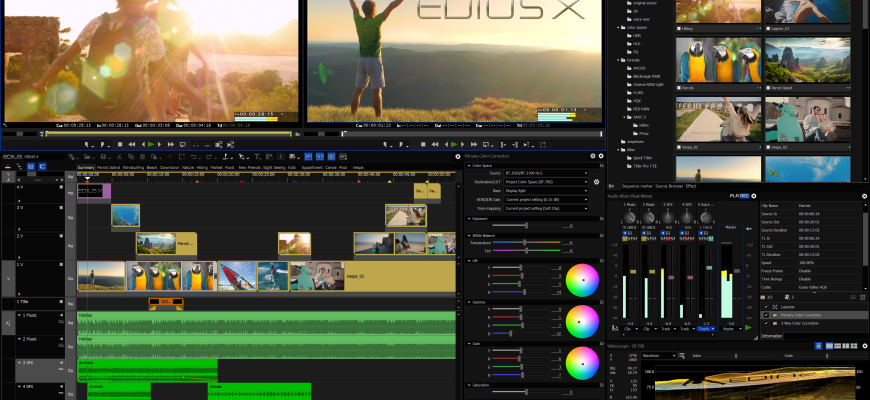Click the Cut (scissors) icon in timeline toolbar
870x400 pixels.
(x=119, y=157)
